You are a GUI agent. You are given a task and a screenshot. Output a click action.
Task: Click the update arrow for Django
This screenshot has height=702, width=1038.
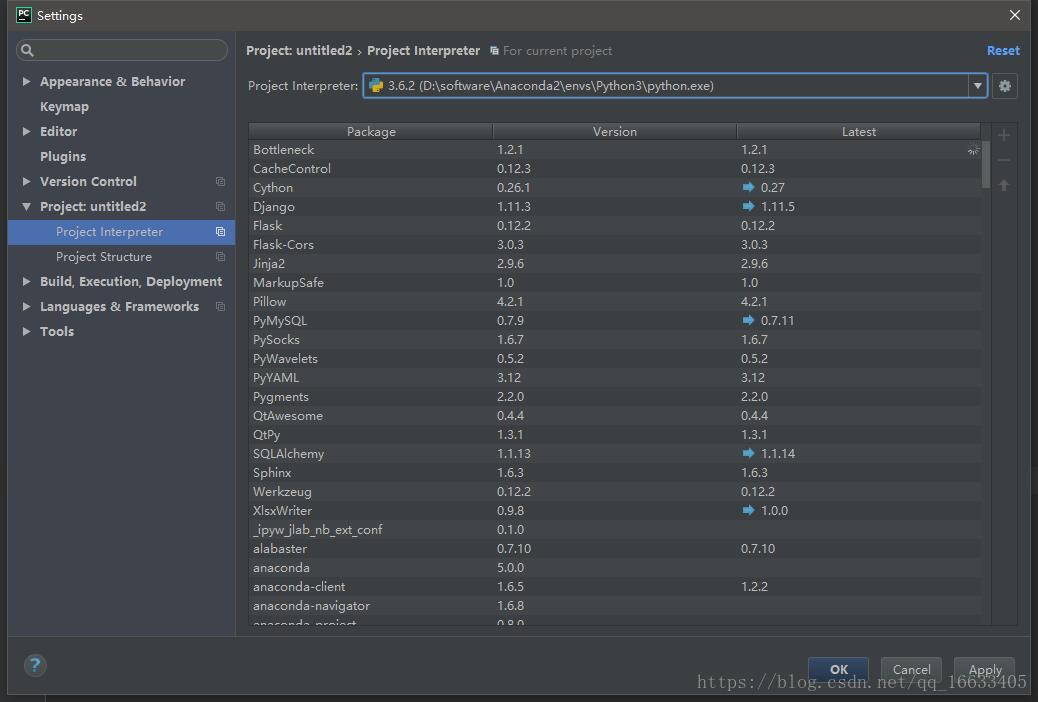[748, 207]
